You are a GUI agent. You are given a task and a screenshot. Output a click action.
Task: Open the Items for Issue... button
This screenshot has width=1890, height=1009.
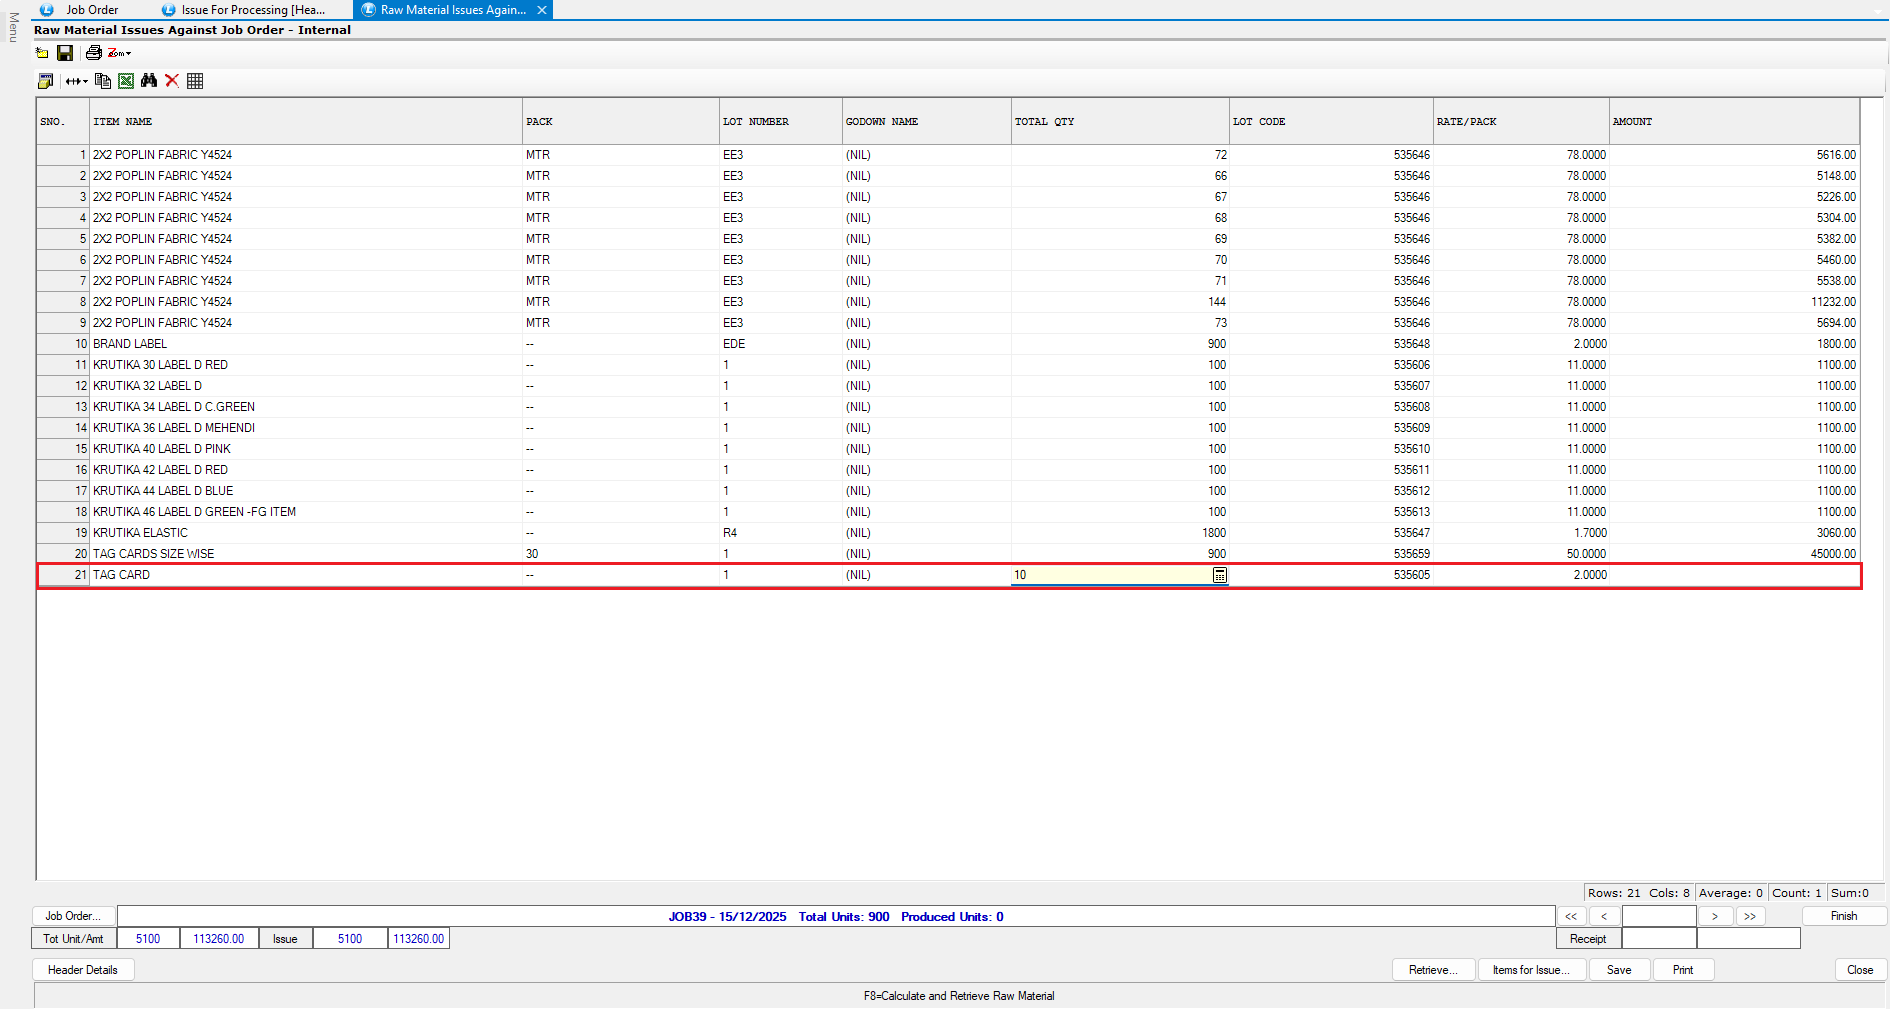pos(1531,970)
